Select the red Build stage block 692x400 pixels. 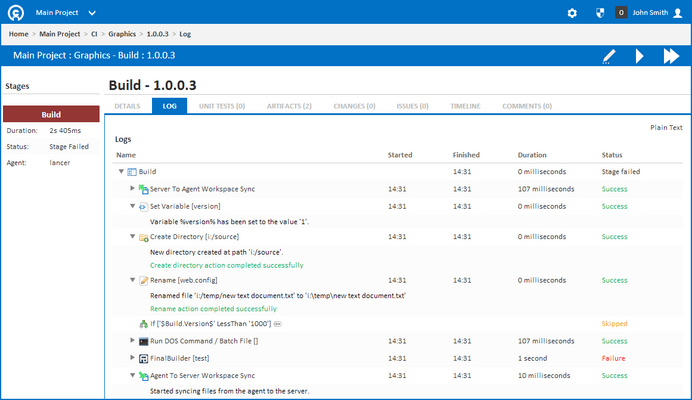click(x=51, y=114)
